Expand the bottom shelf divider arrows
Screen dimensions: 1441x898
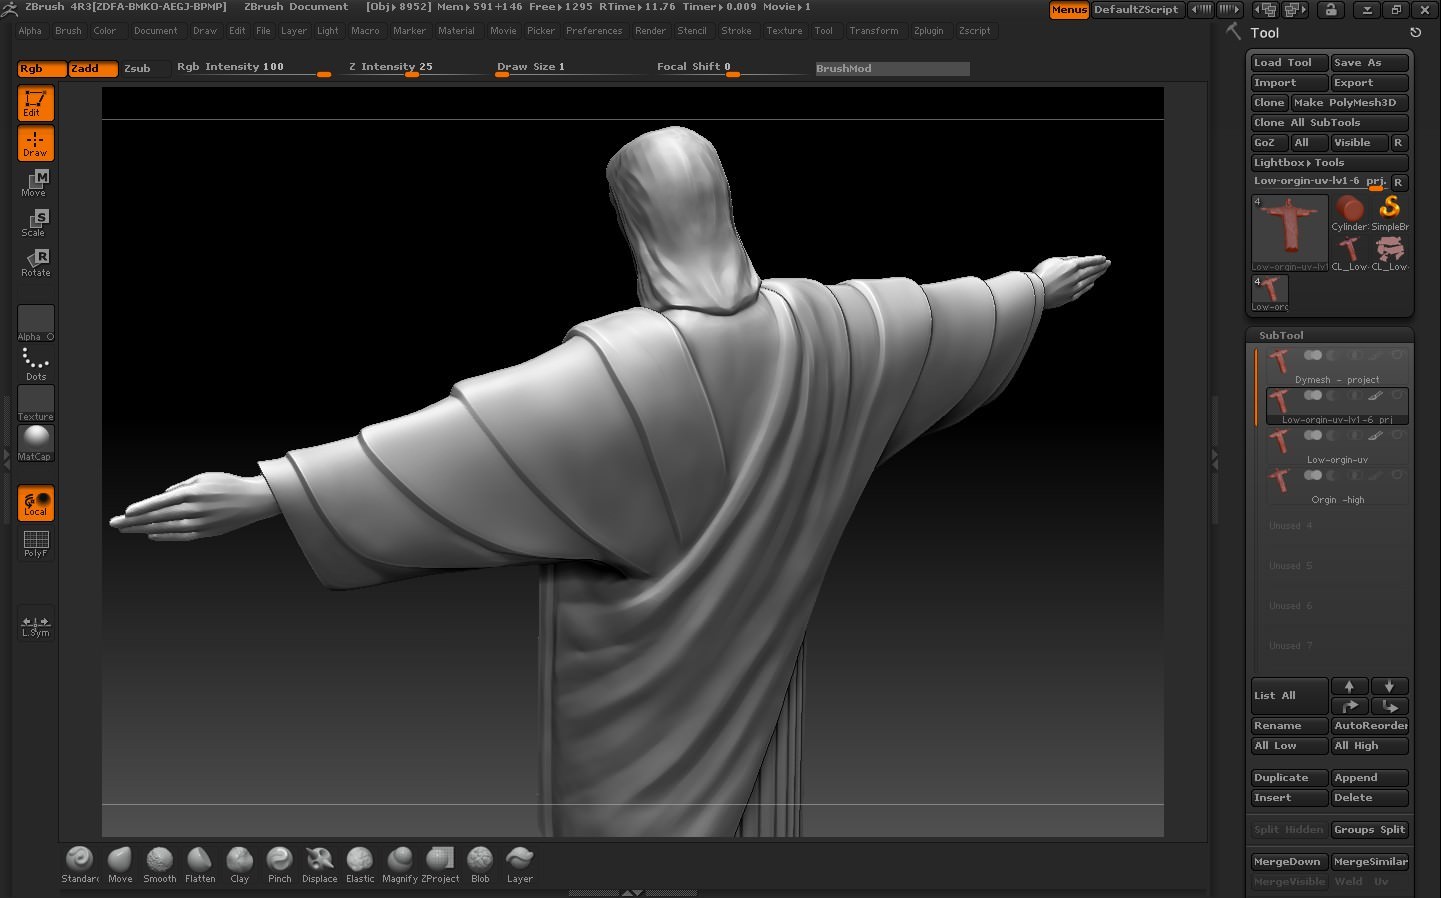tap(632, 893)
